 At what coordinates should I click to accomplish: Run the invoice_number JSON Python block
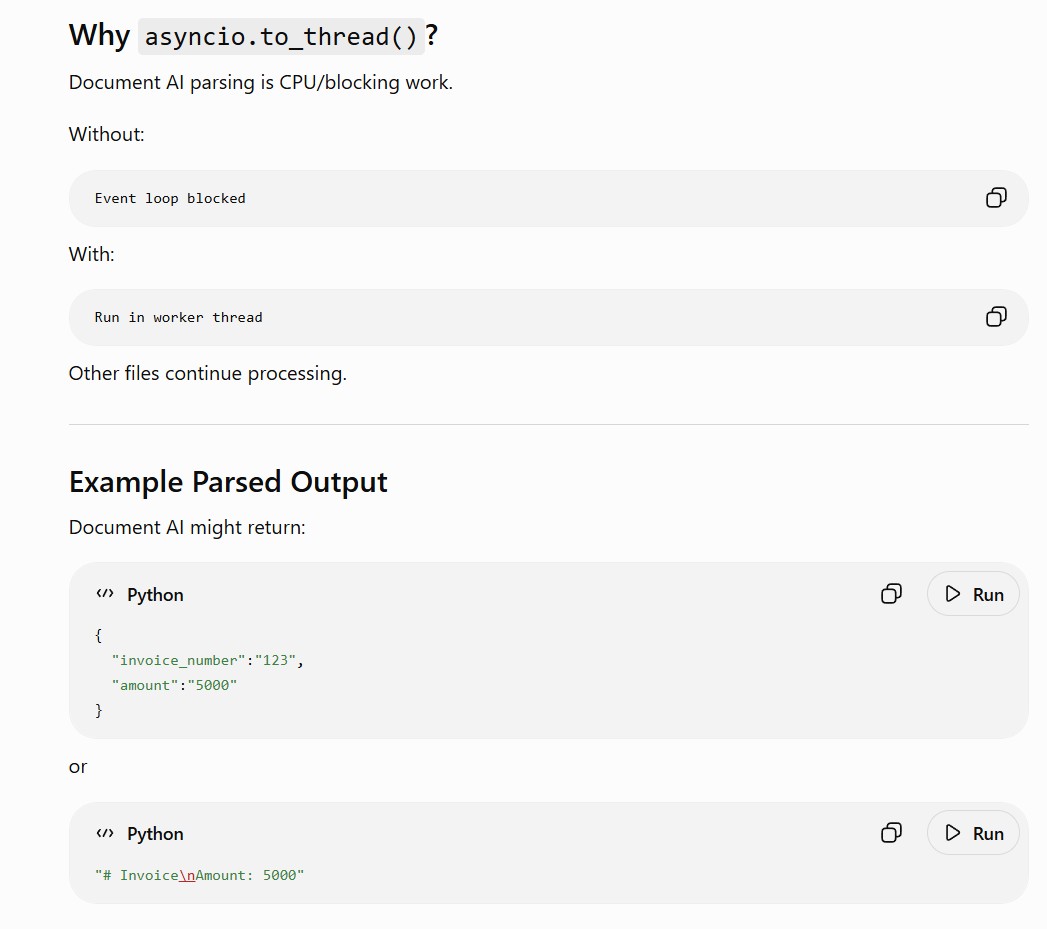pos(973,594)
